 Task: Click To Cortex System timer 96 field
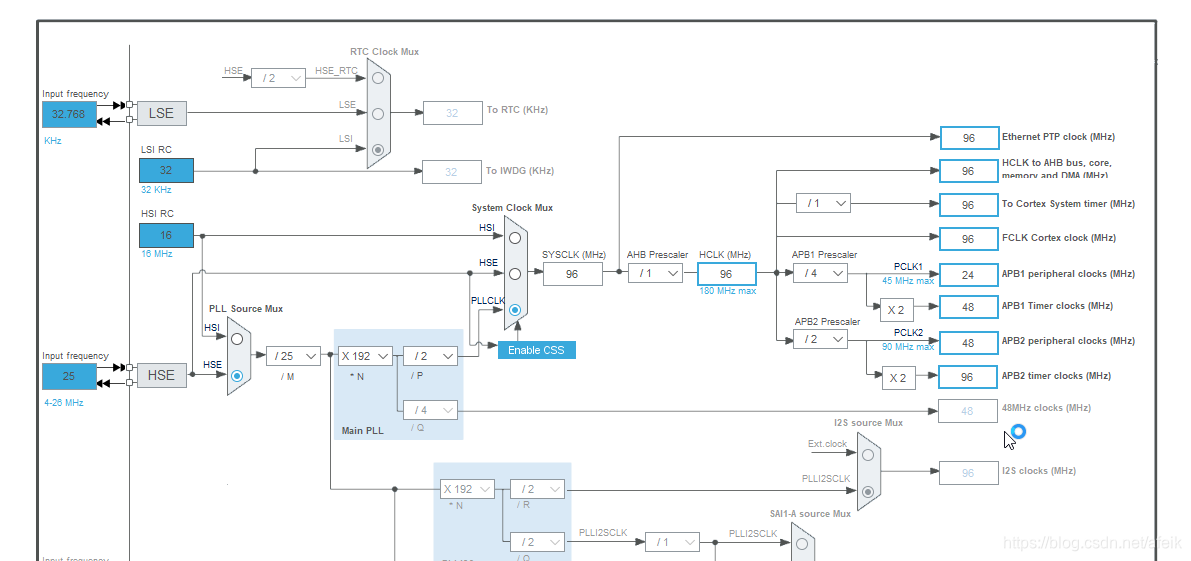969,205
